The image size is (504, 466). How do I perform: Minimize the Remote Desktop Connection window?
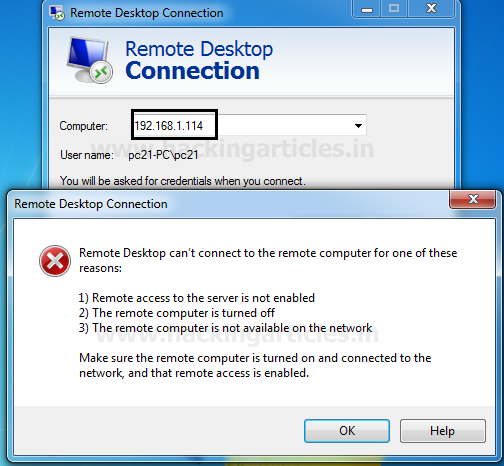[x=367, y=9]
